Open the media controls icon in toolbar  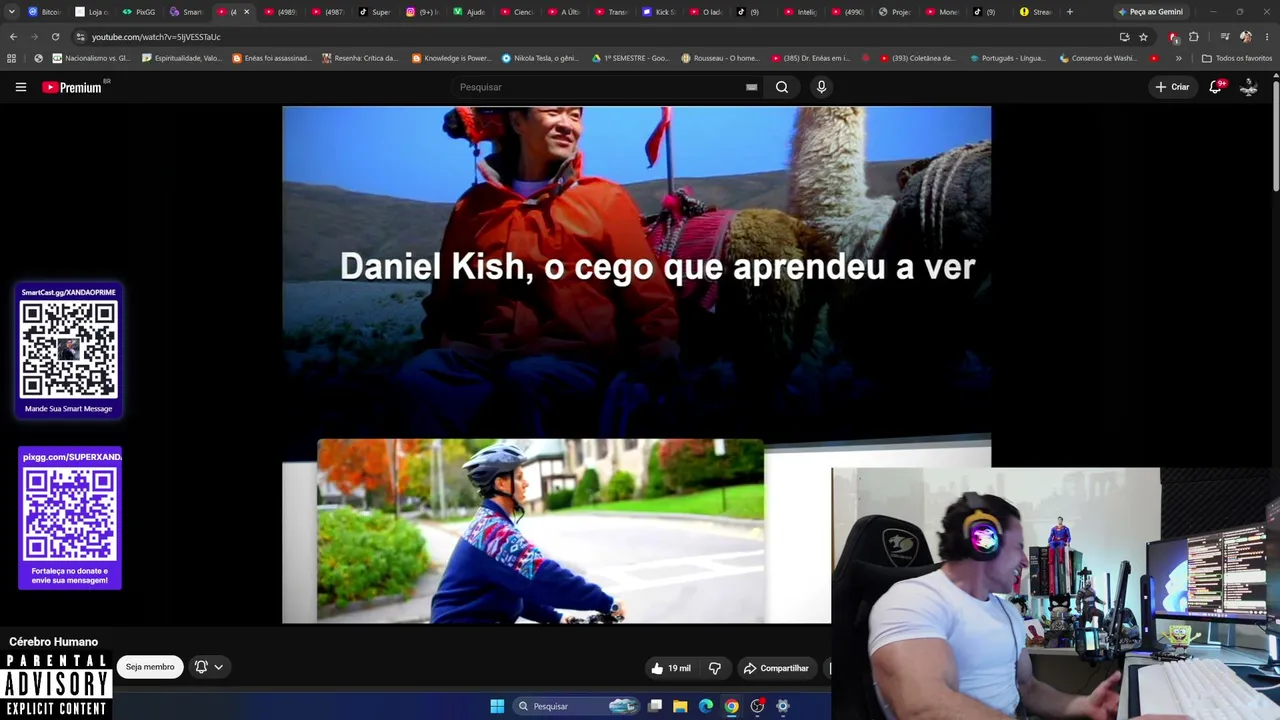pyautogui.click(x=1224, y=37)
